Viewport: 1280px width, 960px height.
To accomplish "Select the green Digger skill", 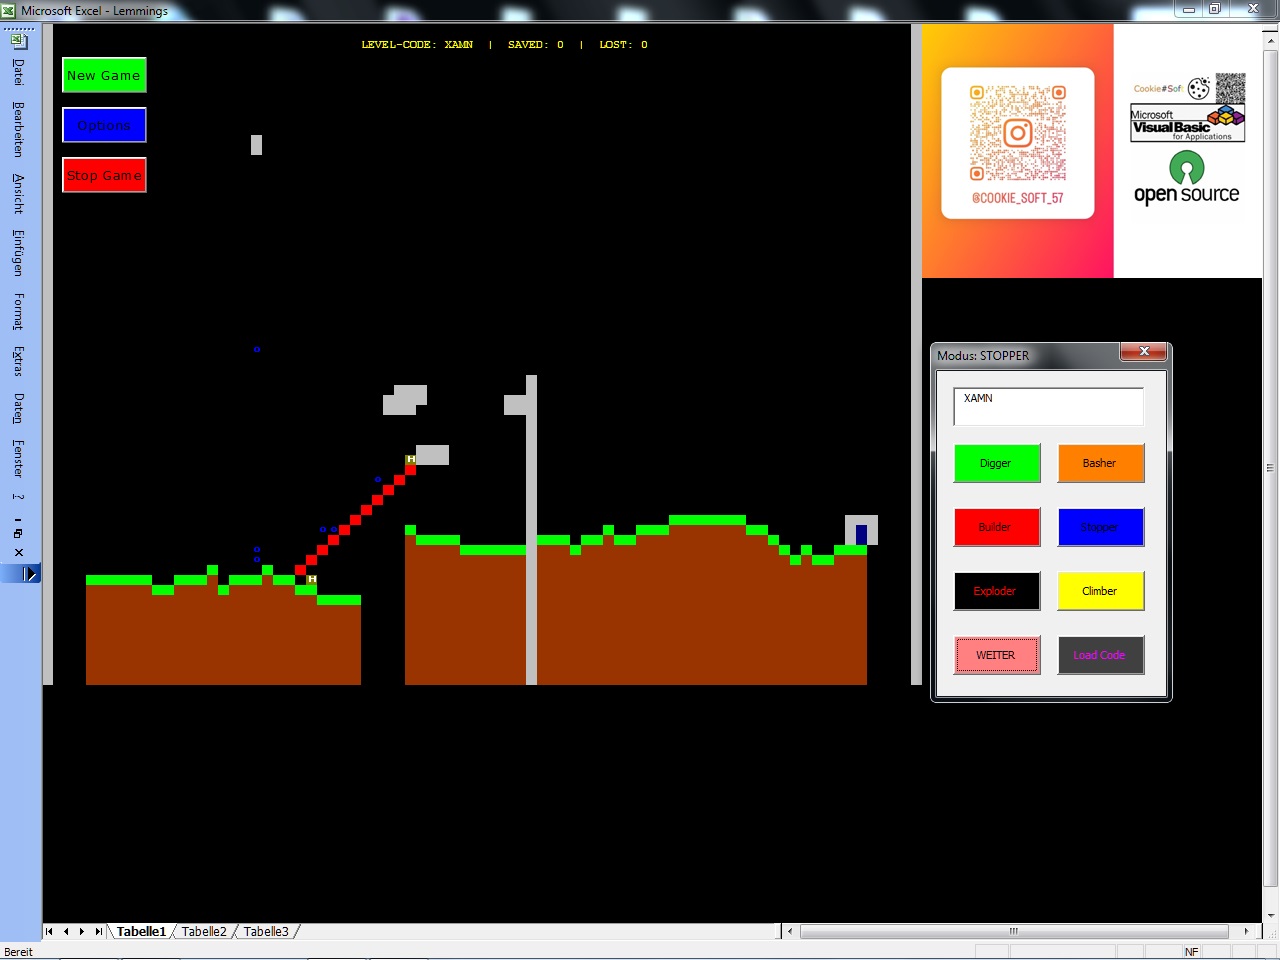I will [x=997, y=463].
